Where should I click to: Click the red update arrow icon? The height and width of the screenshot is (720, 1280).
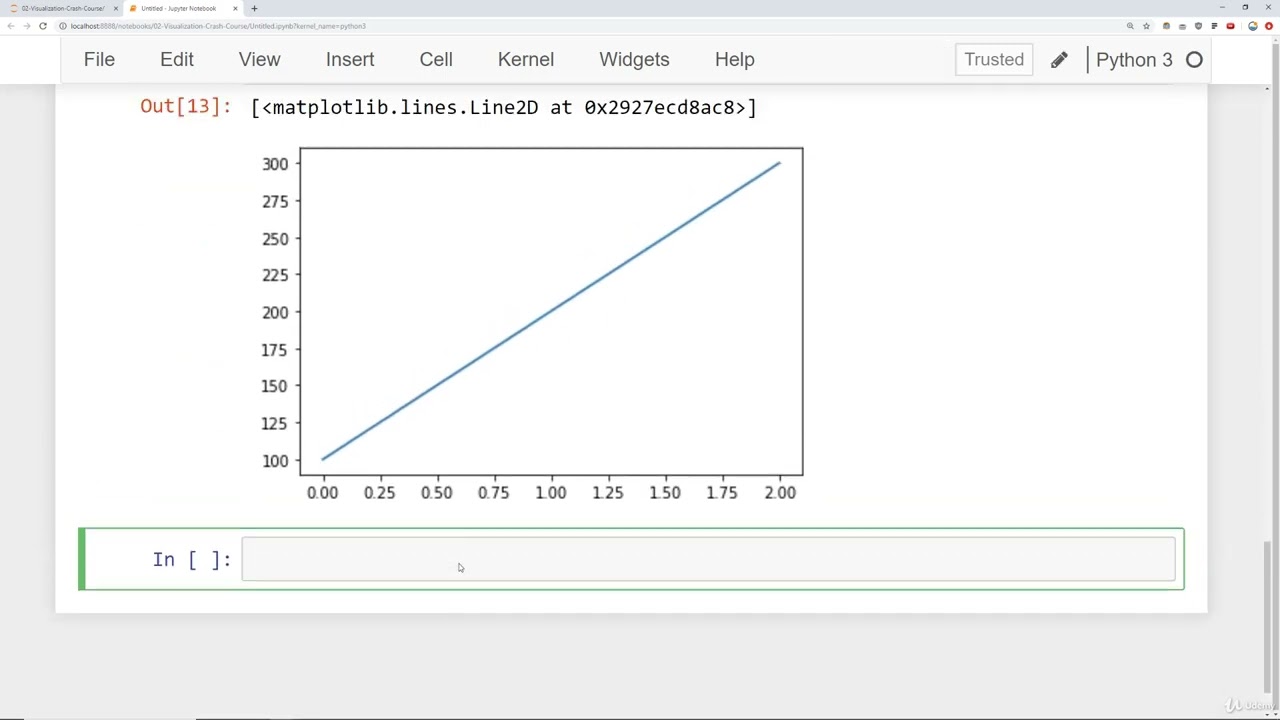[x=1269, y=26]
